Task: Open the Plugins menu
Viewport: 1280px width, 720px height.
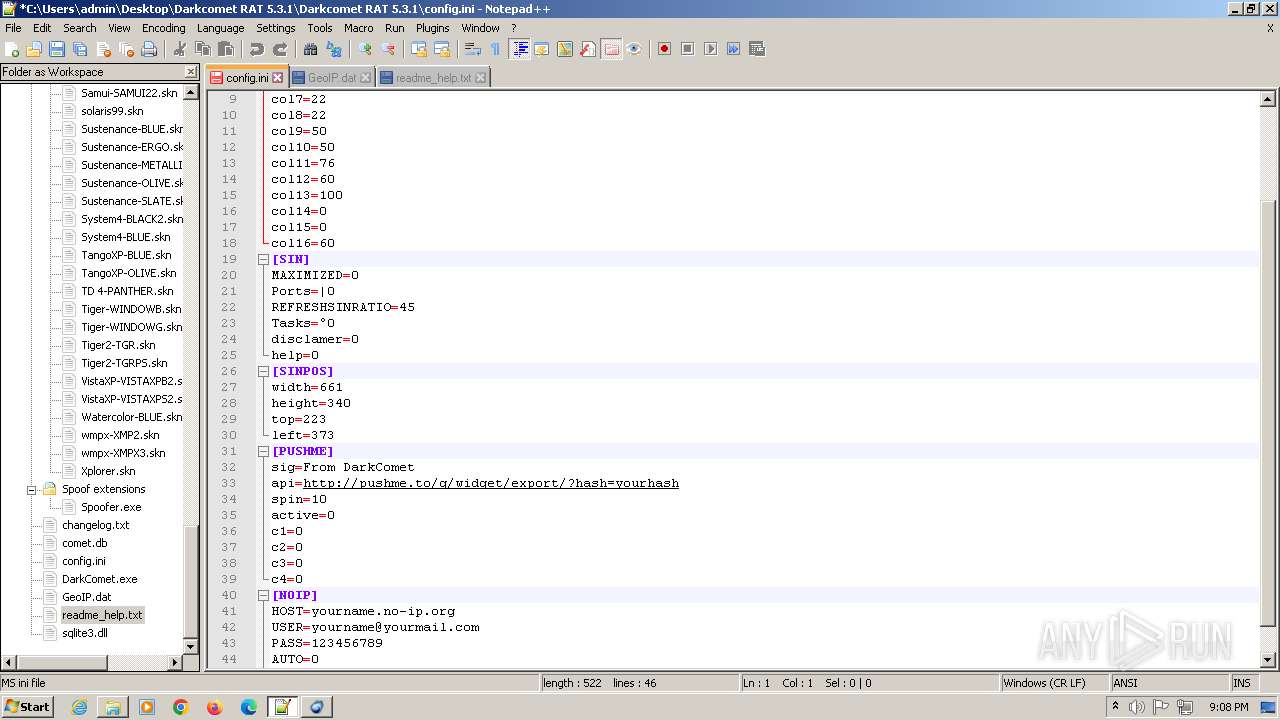Action: (433, 28)
